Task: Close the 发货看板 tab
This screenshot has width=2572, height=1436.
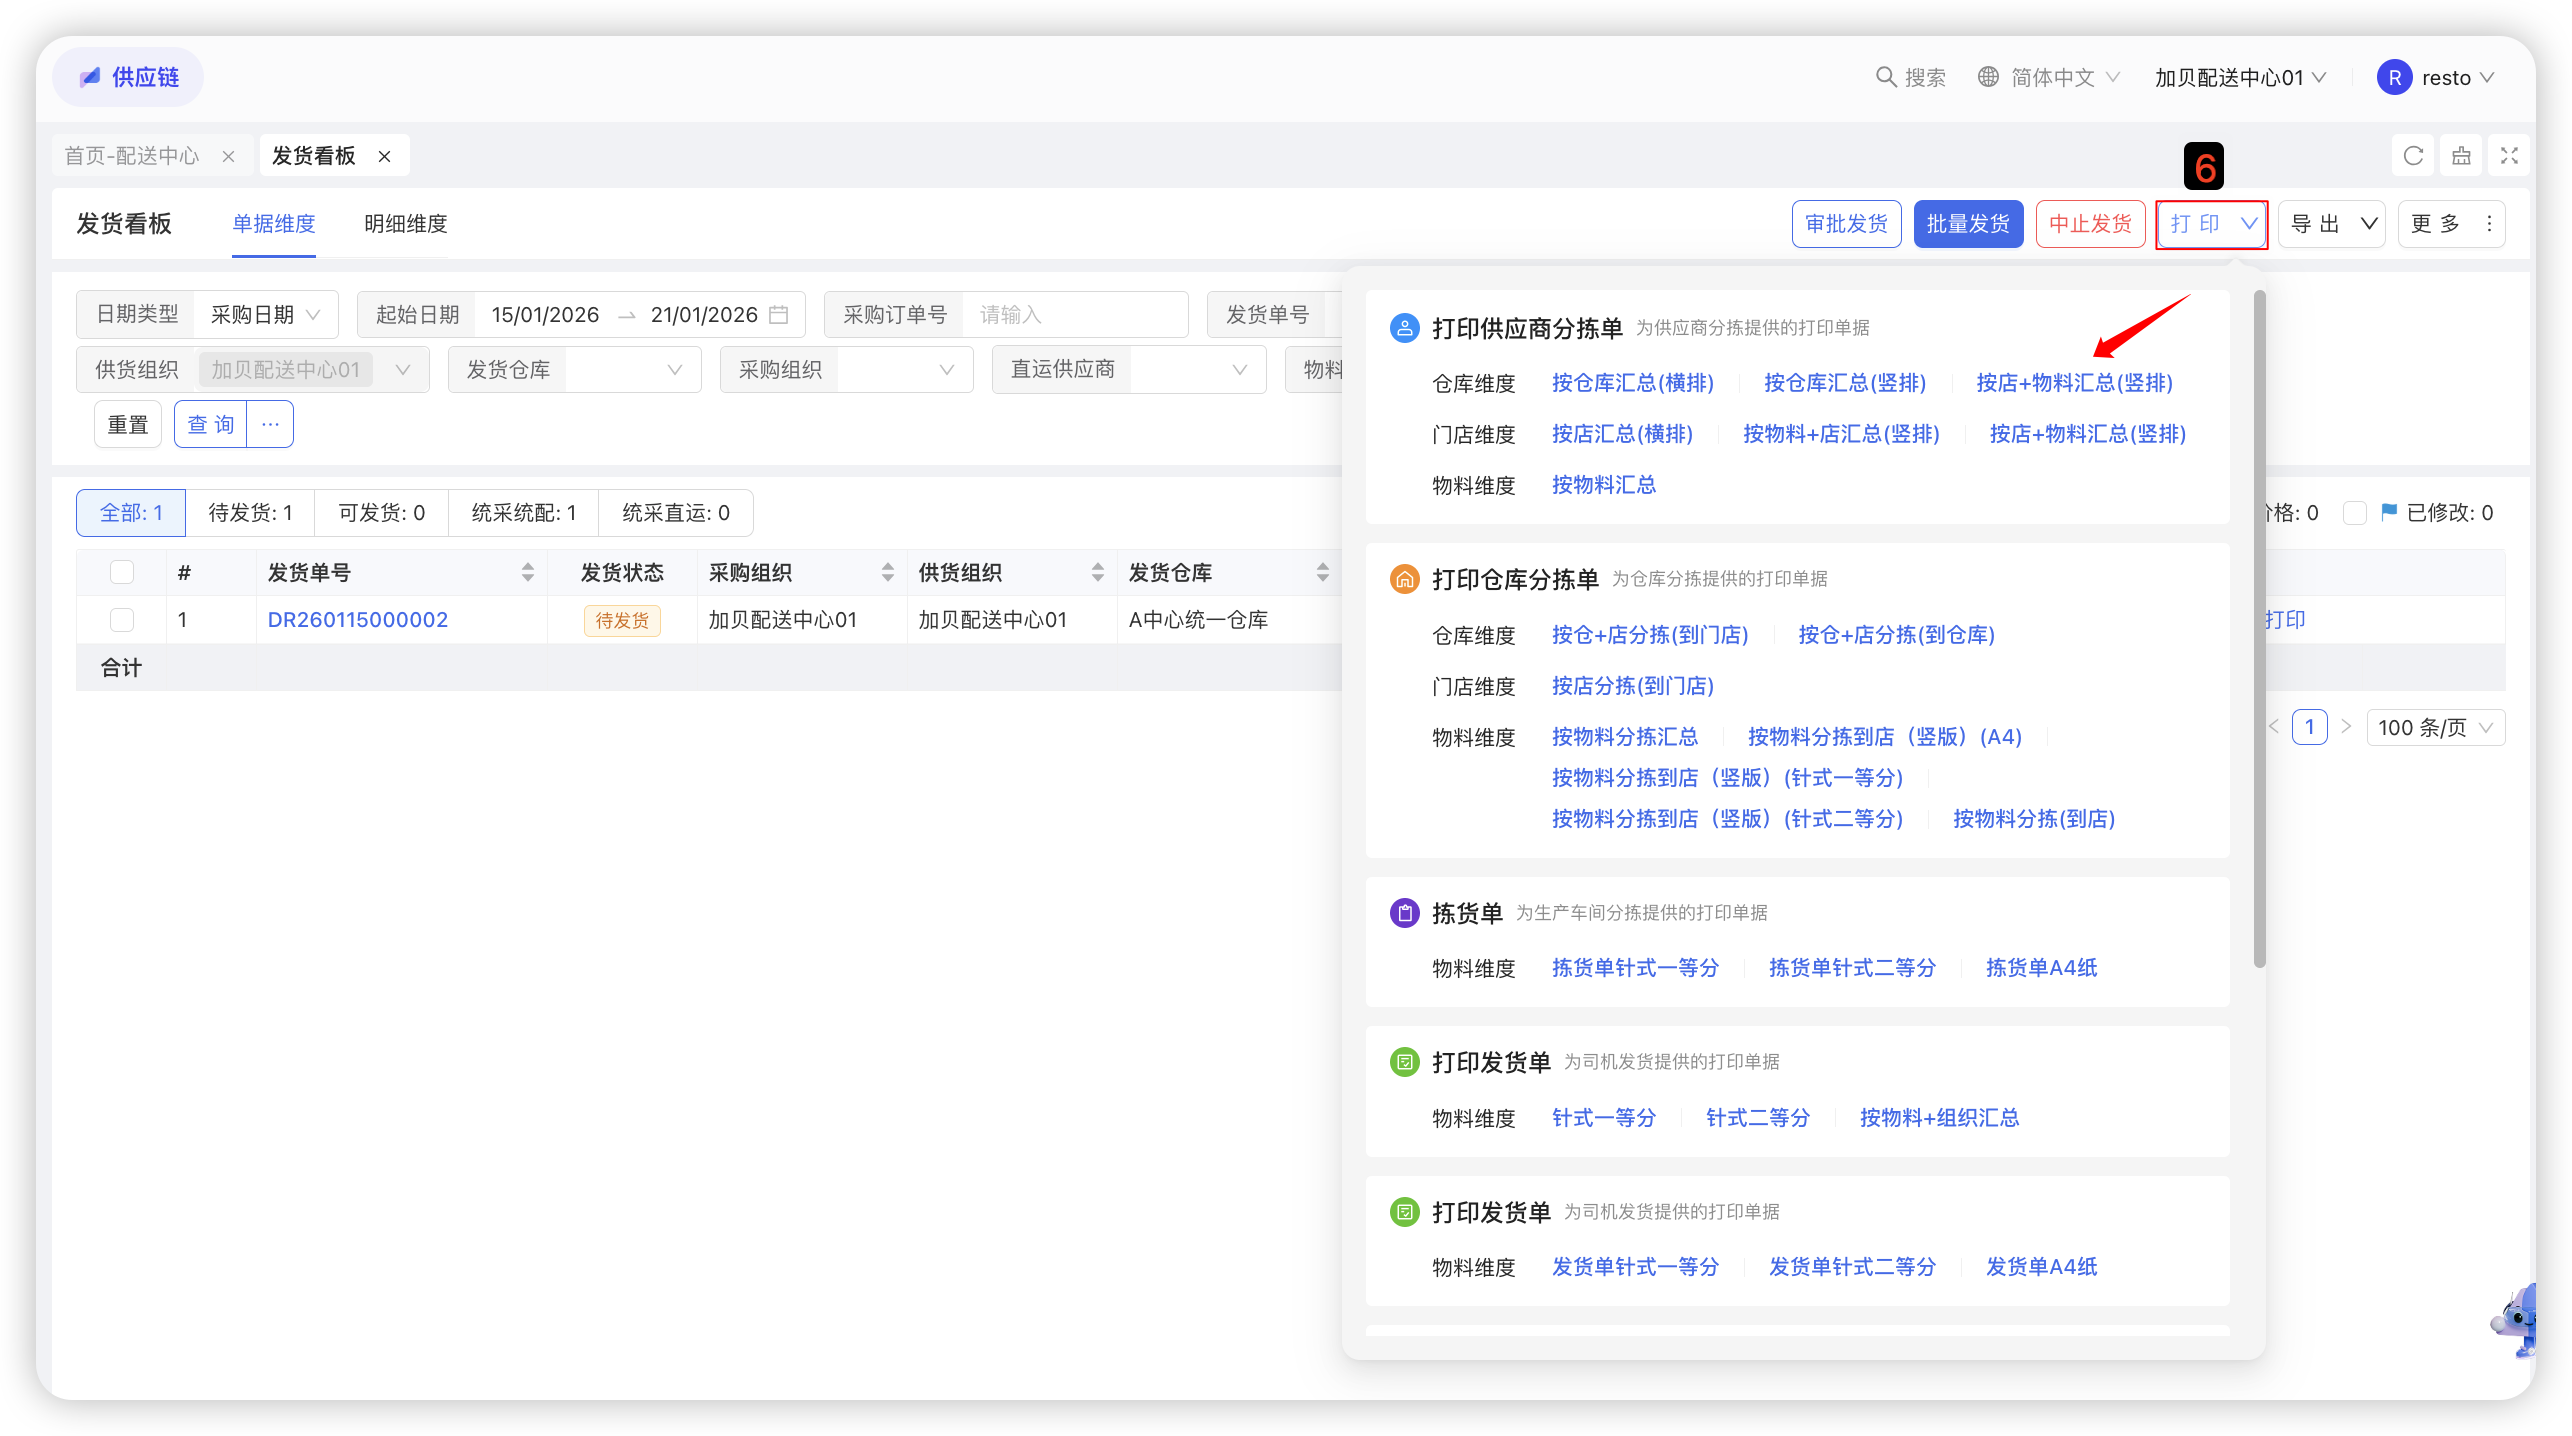Action: pos(384,156)
